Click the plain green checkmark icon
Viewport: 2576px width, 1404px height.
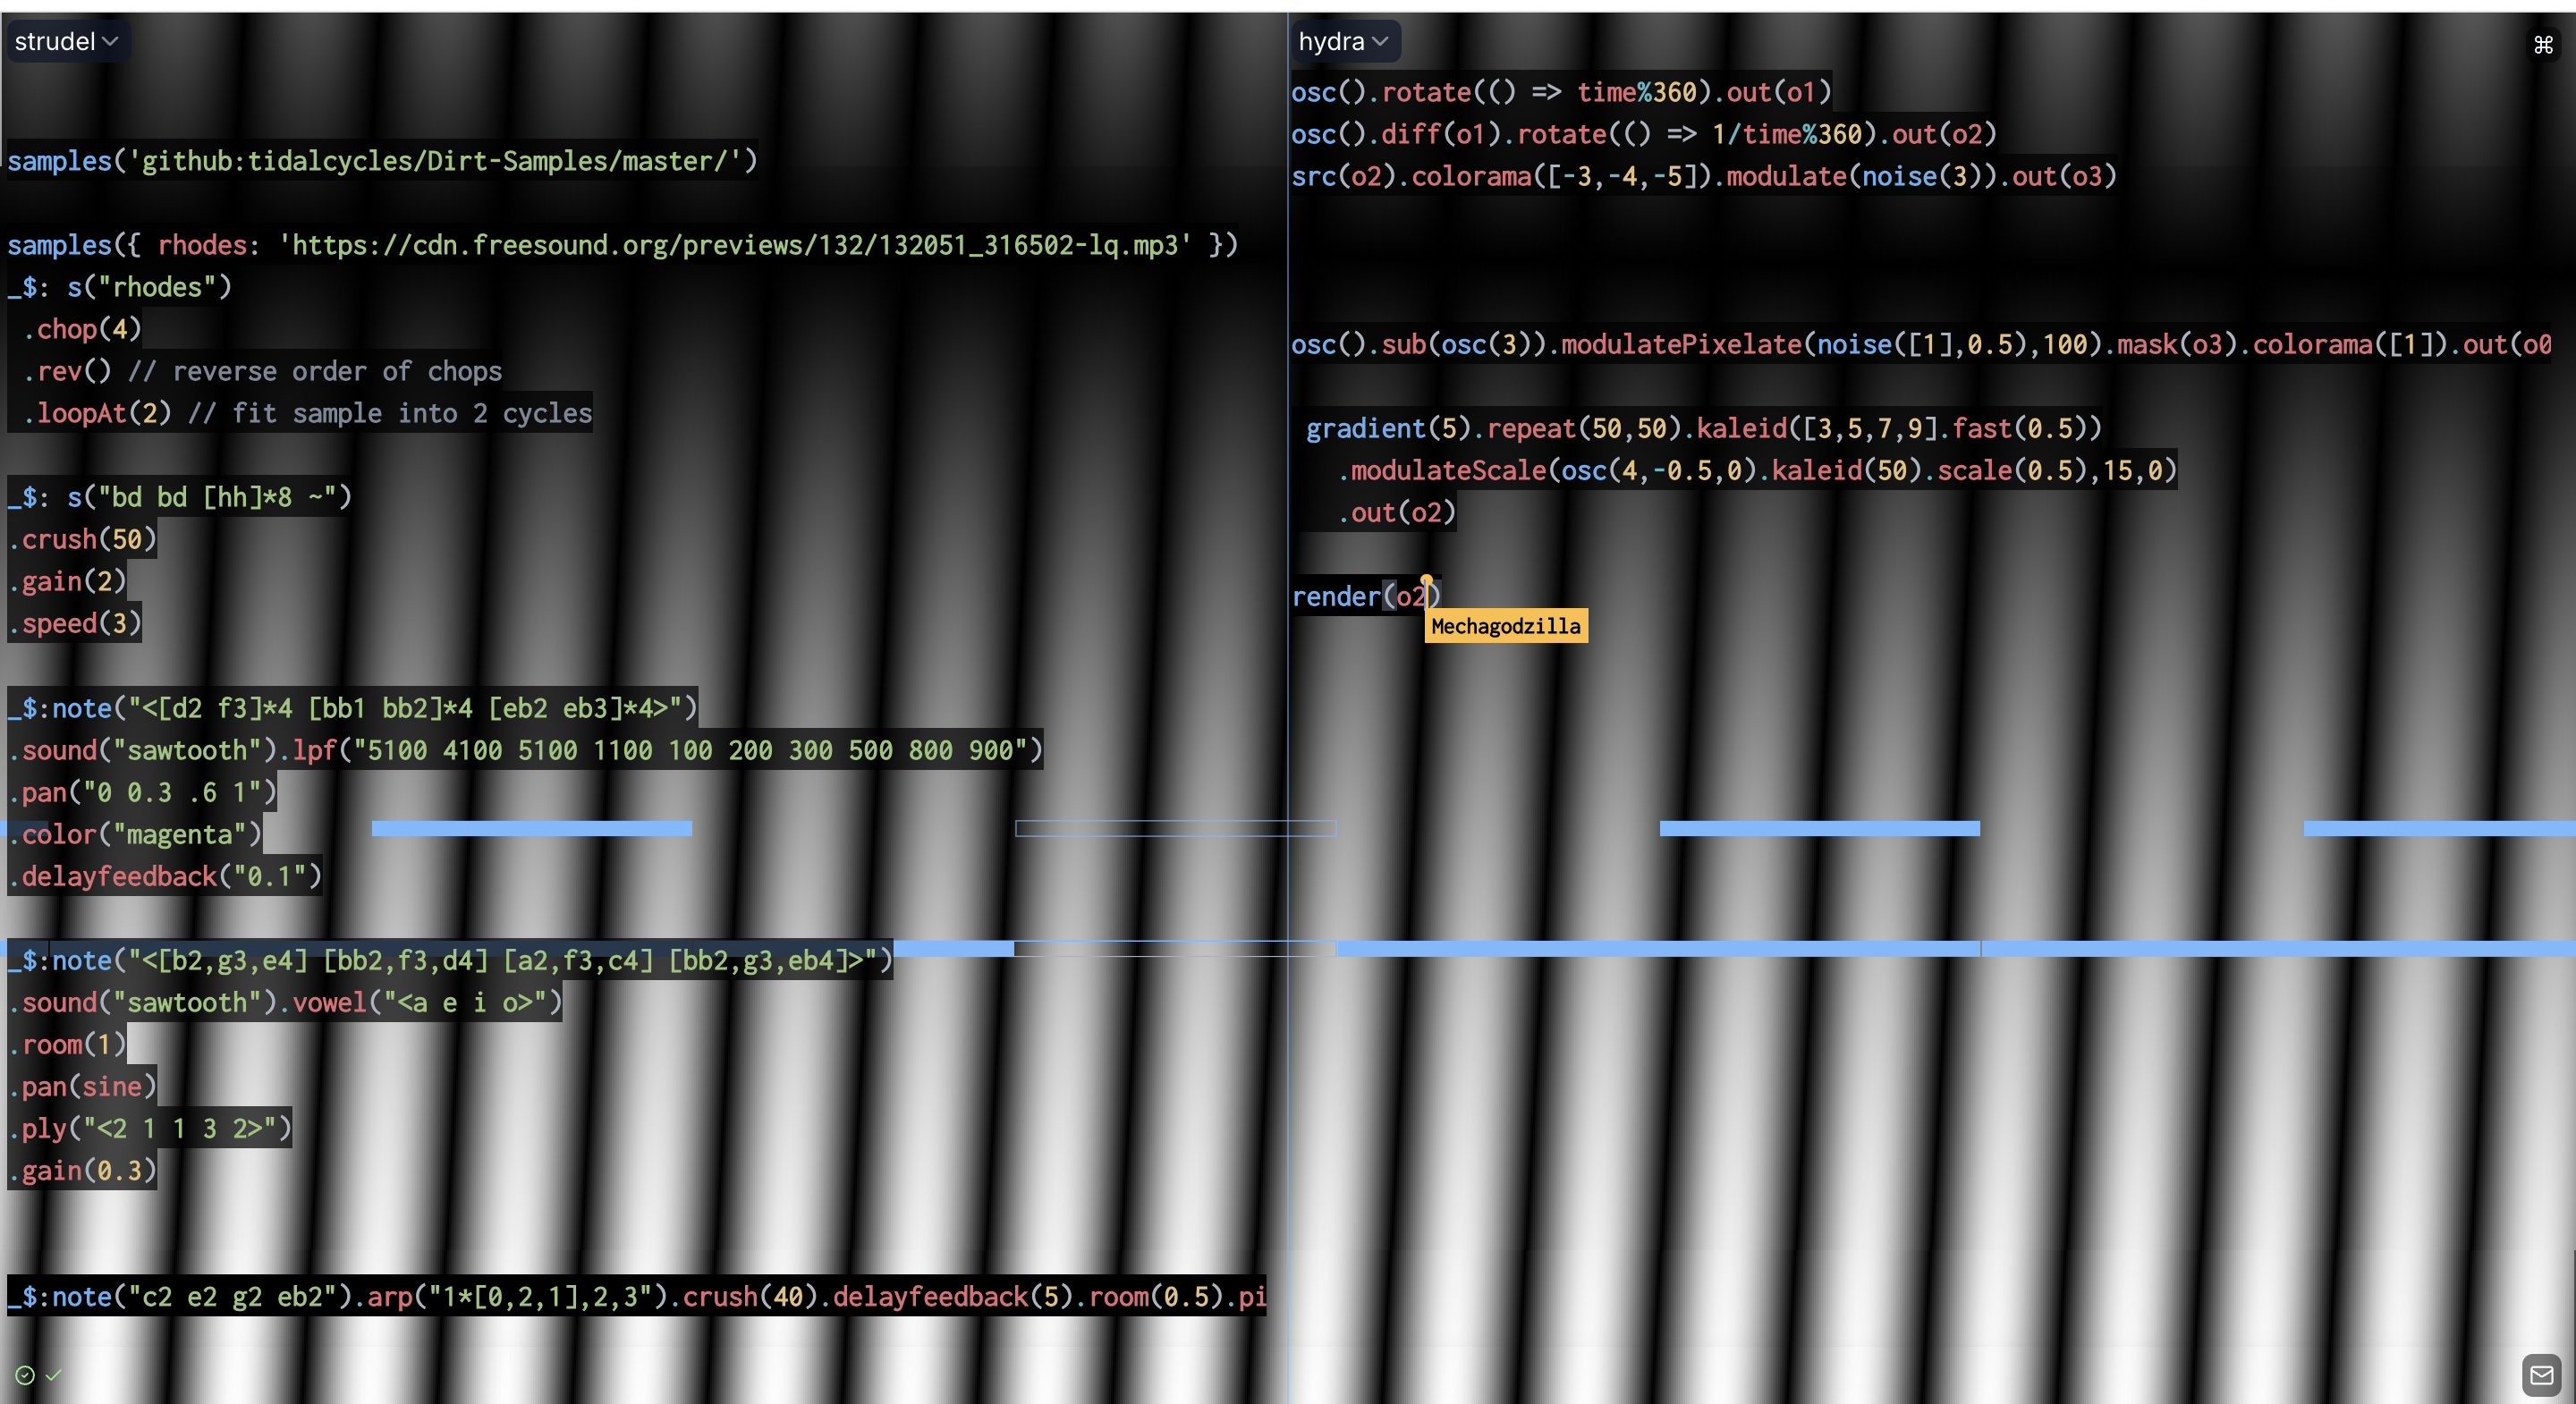pos(54,1375)
